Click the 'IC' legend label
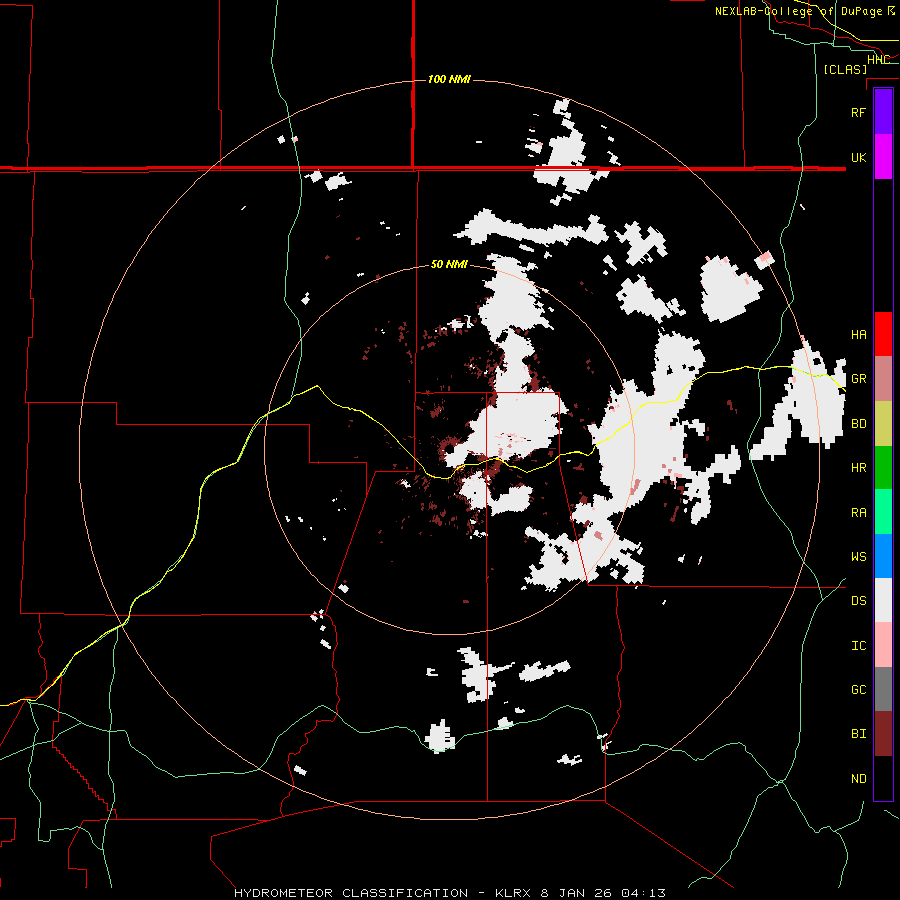This screenshot has height=900, width=900. [859, 646]
